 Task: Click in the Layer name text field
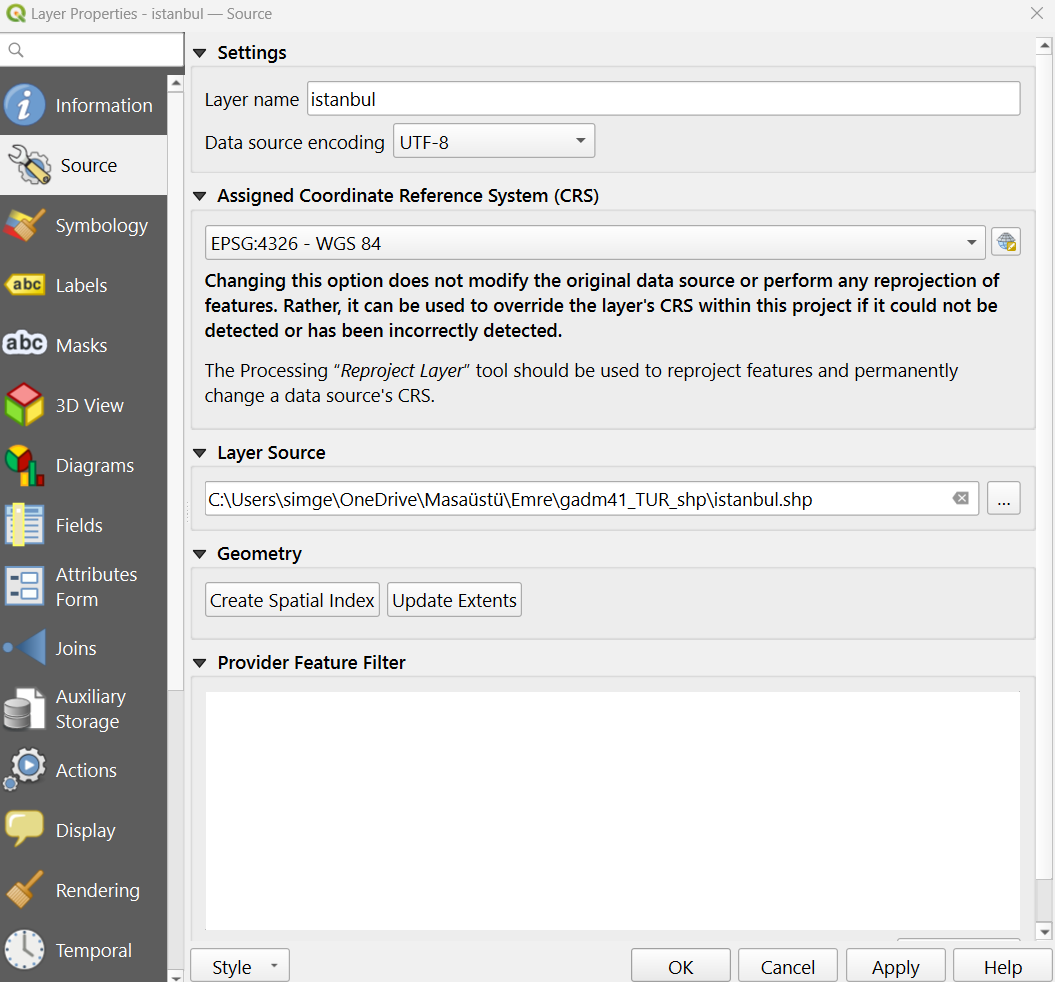(663, 99)
